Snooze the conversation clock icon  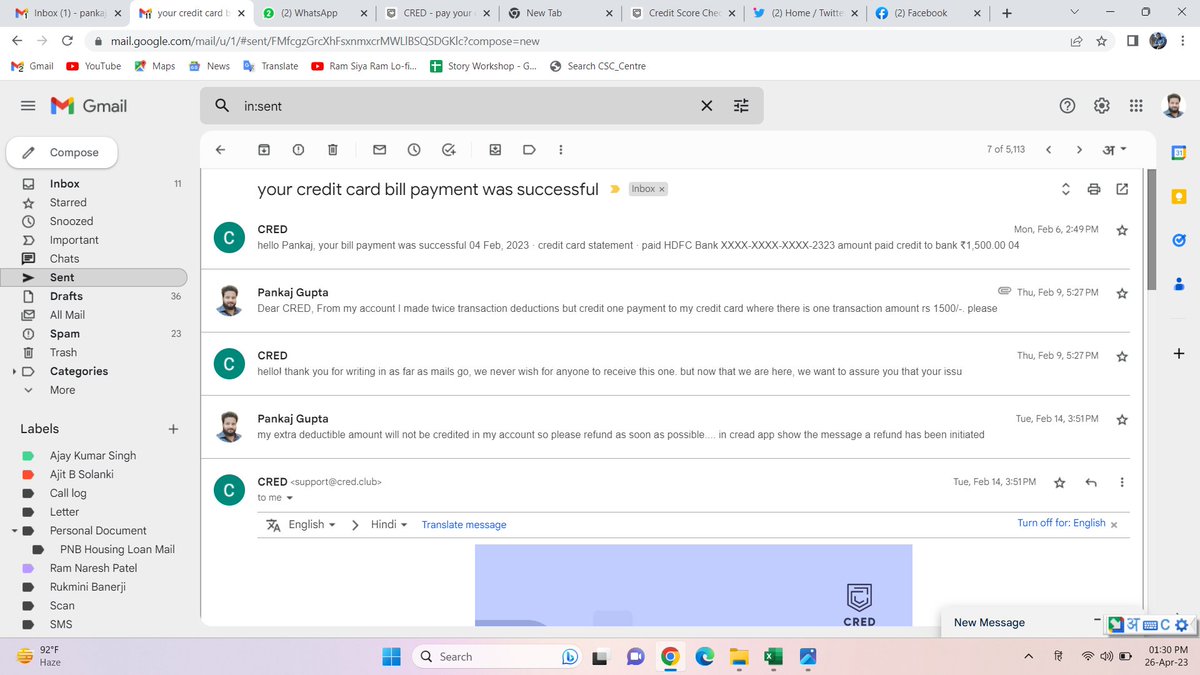pyautogui.click(x=414, y=150)
